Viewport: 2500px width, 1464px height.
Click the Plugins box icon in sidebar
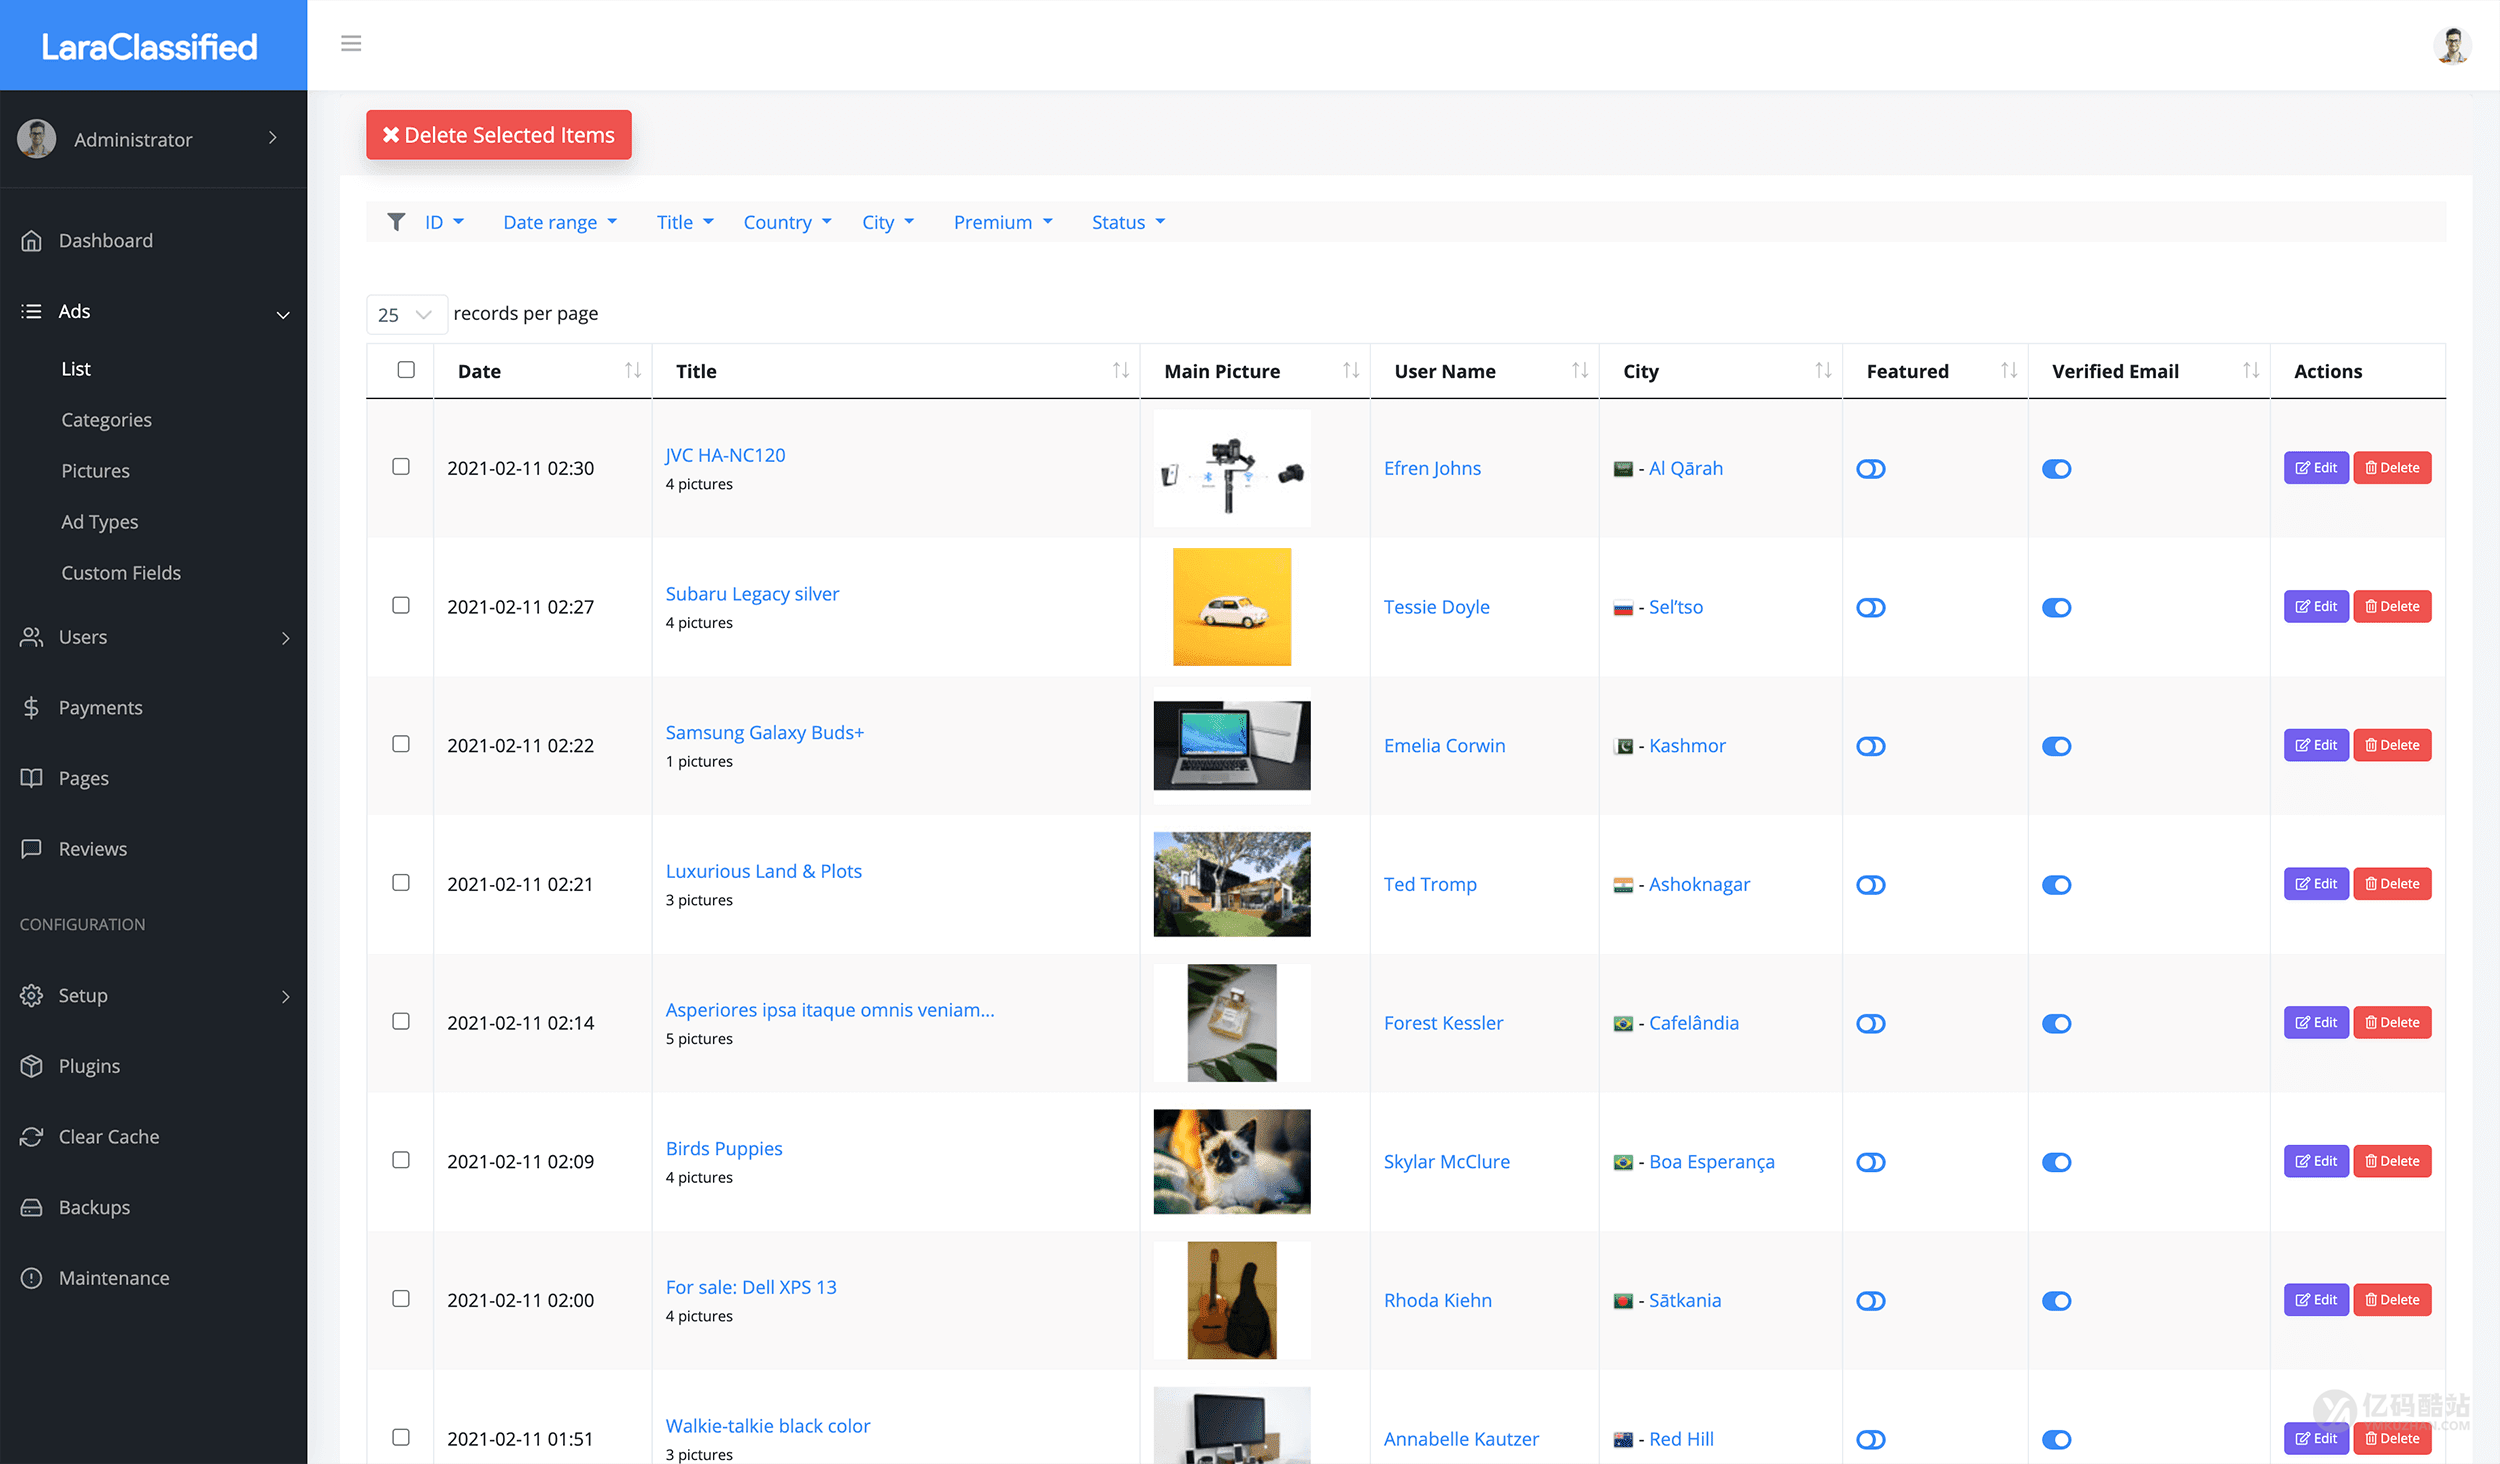tap(32, 1066)
